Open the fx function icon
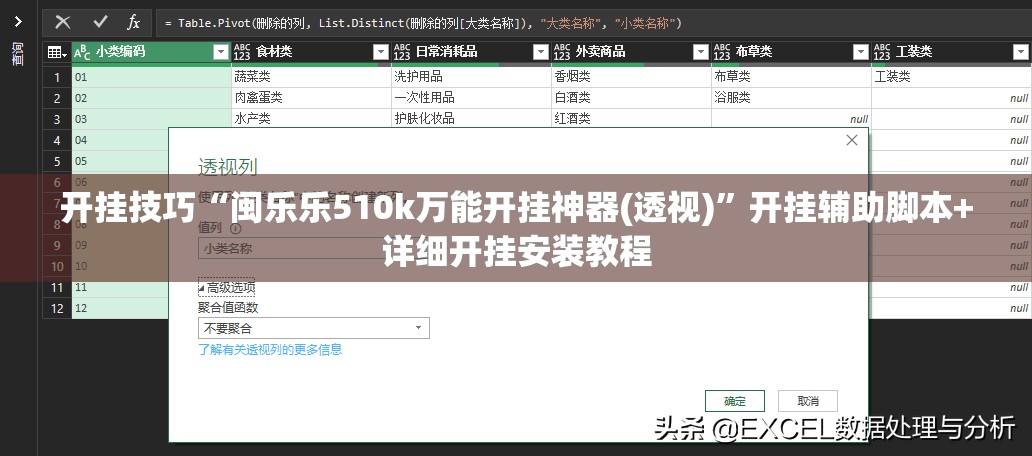The image size is (1032, 456). (x=134, y=22)
